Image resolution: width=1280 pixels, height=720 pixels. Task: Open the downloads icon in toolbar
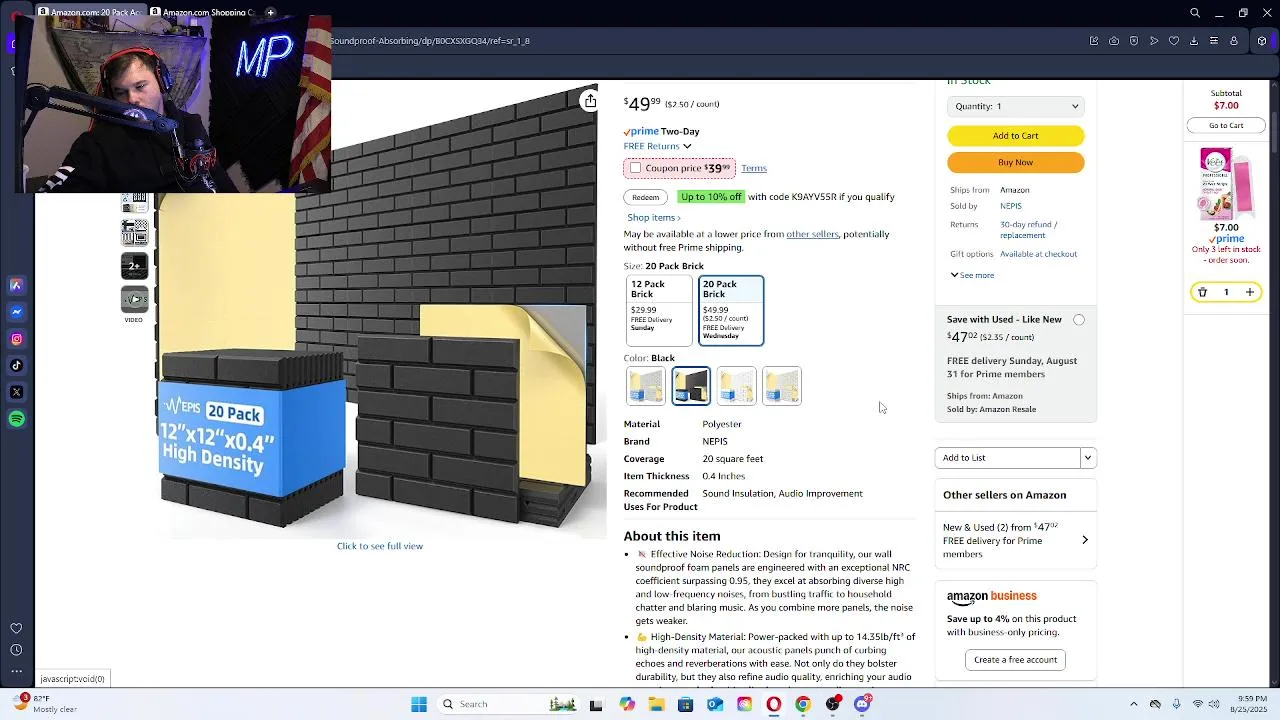coord(1194,41)
